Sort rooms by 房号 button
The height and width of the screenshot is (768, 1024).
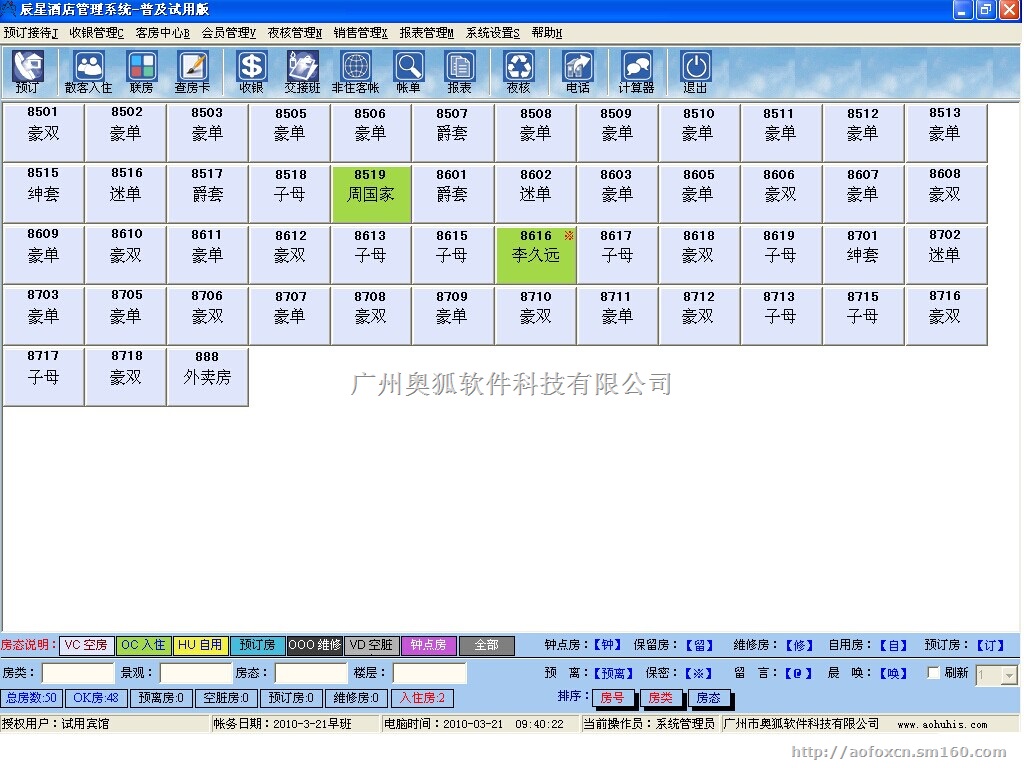611,698
